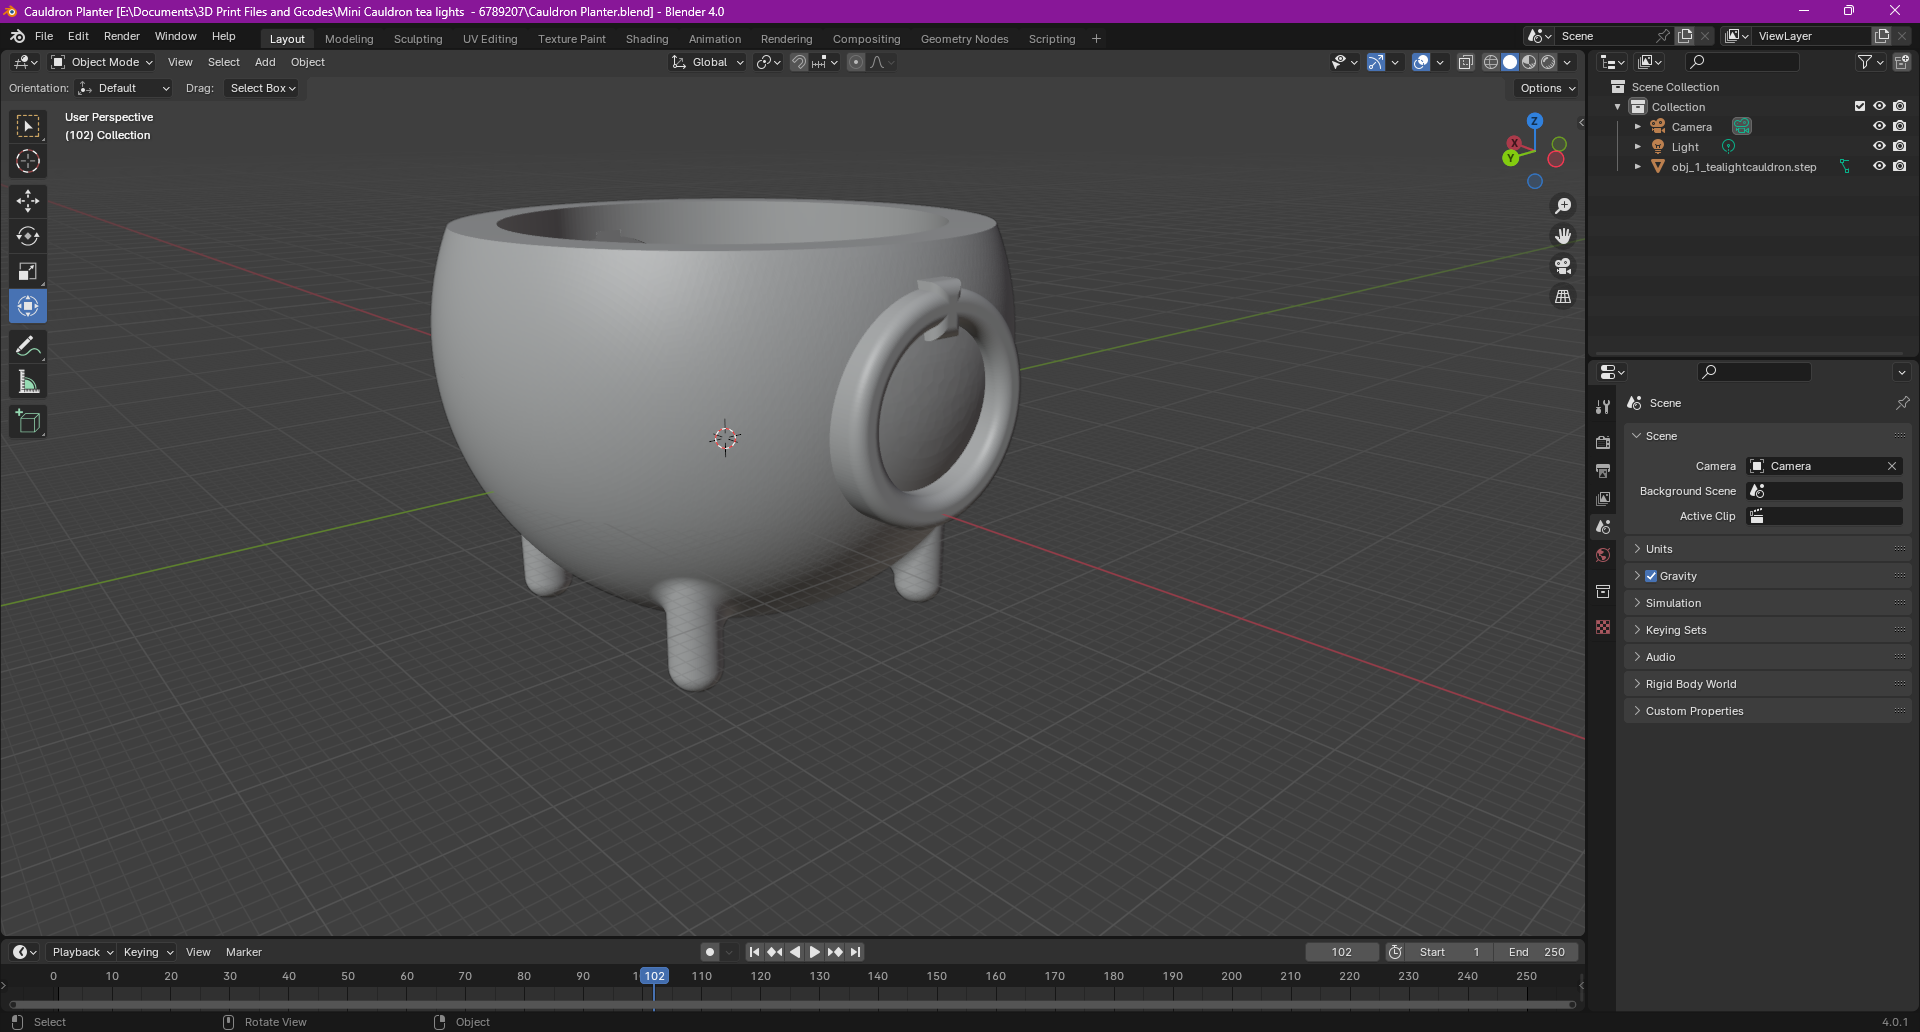Image resolution: width=1920 pixels, height=1032 pixels.
Task: Hide obj_1_tealightcauldron.step in viewport
Action: [x=1879, y=166]
